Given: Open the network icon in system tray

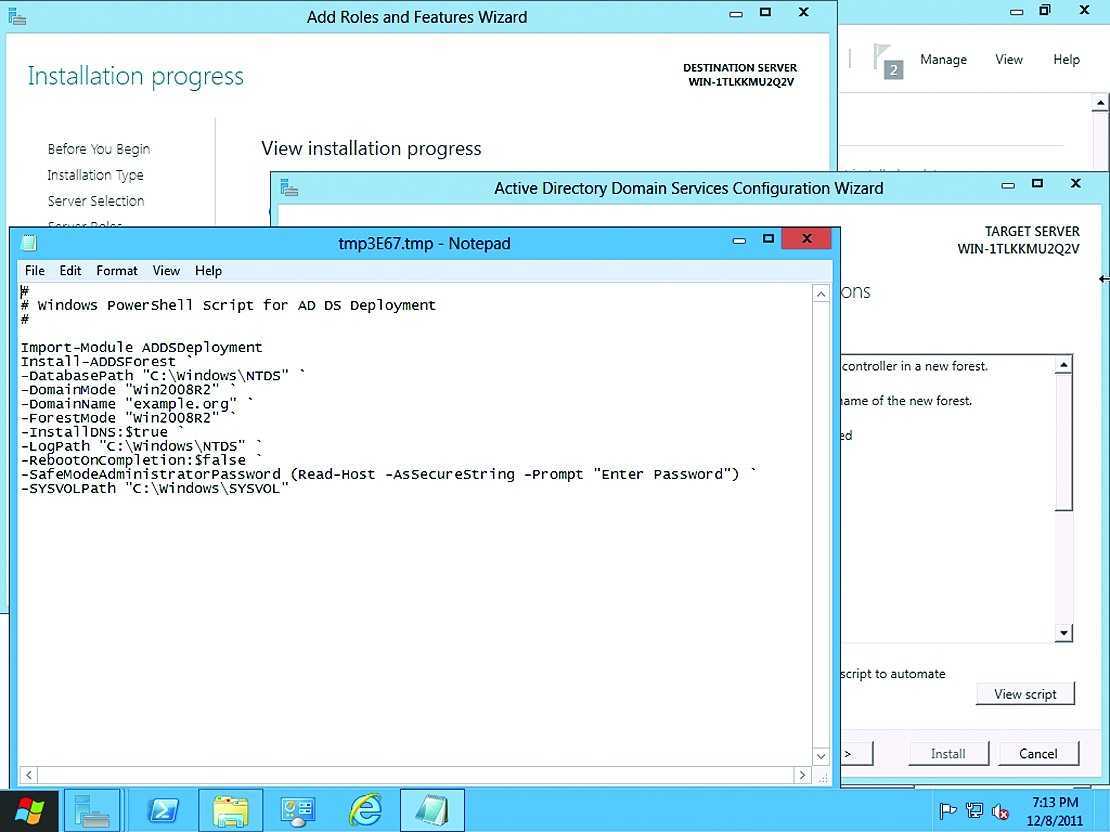Looking at the screenshot, I should coord(974,811).
